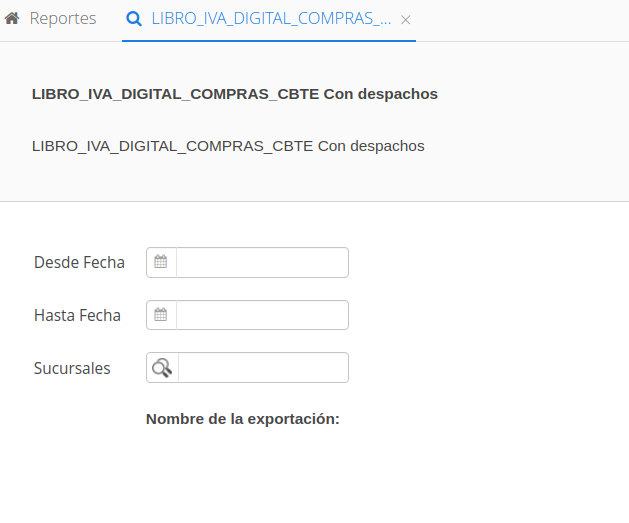Click into the Desde Fecha date field
Viewport: 629px width, 523px height.
point(262,262)
